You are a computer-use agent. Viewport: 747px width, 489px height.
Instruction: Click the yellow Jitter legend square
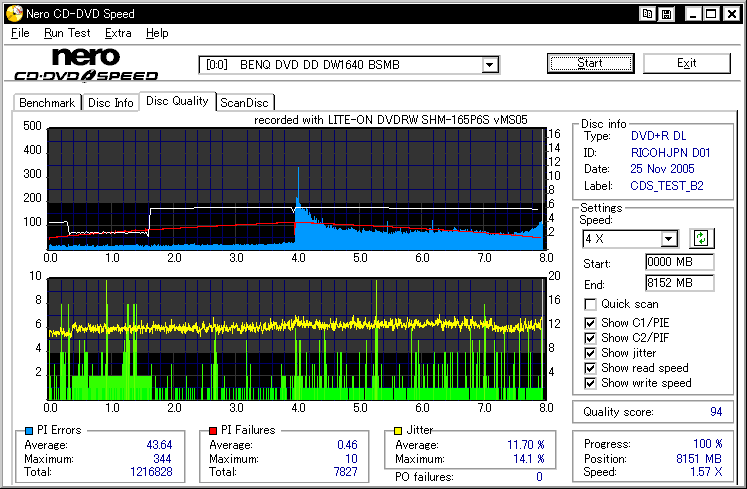coord(399,430)
